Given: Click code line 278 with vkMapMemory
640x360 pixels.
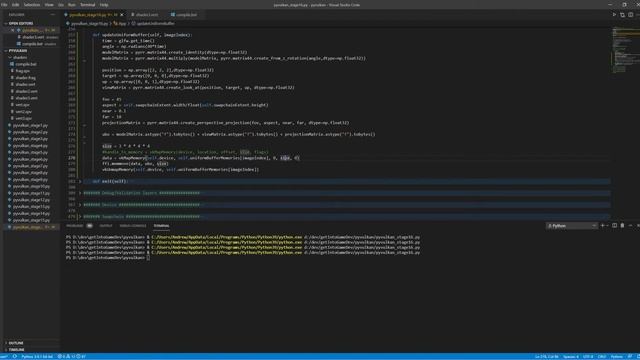Looking at the screenshot, I should tap(201, 158).
